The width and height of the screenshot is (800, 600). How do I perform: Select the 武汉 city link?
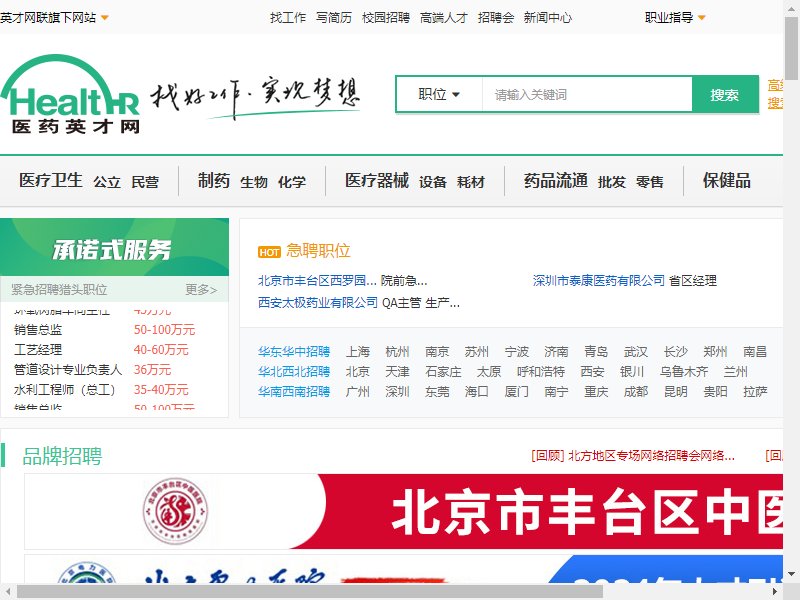click(636, 352)
